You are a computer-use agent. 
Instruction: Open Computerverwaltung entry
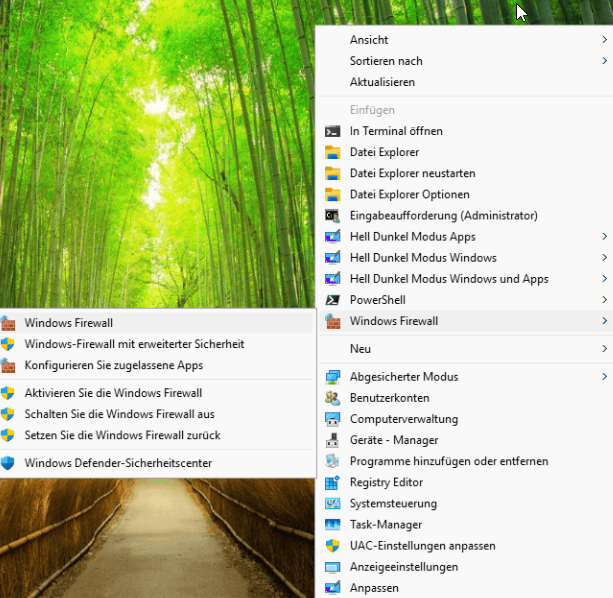[466, 419]
